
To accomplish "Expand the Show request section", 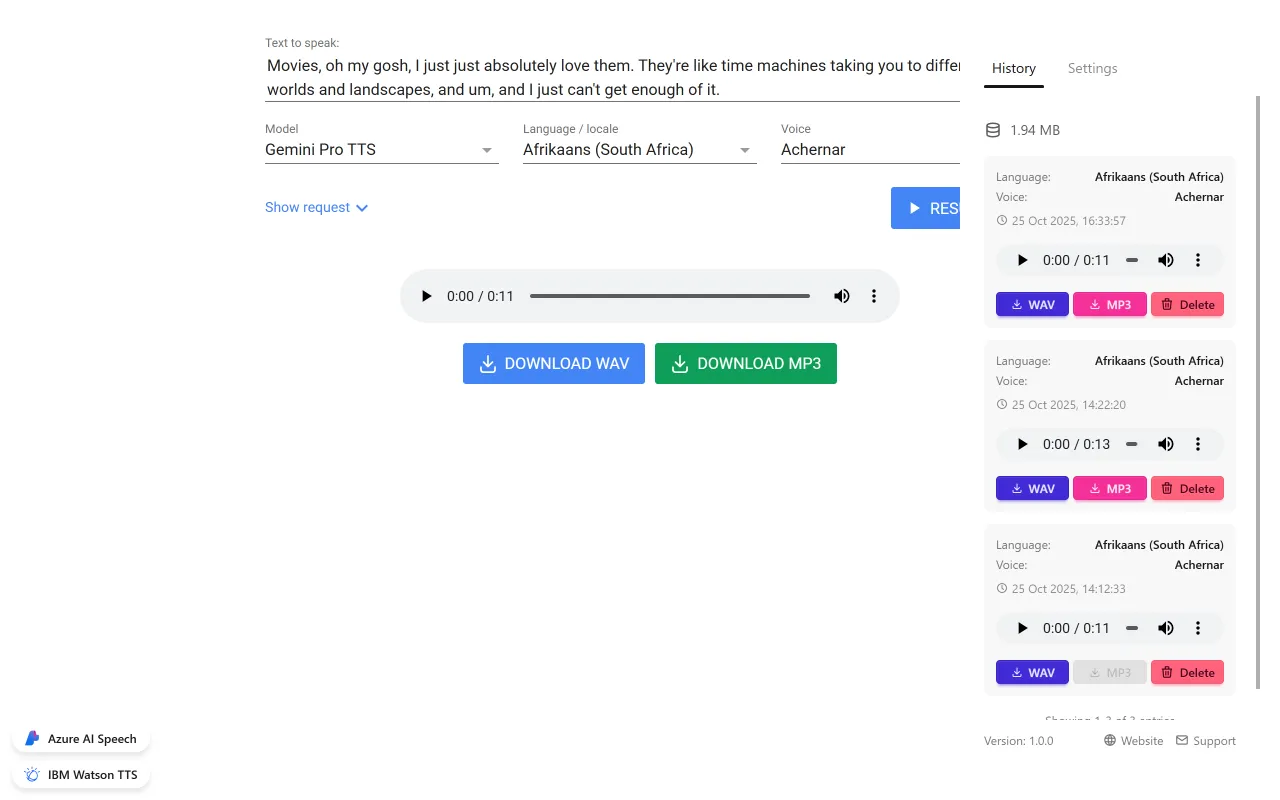I will click(316, 207).
